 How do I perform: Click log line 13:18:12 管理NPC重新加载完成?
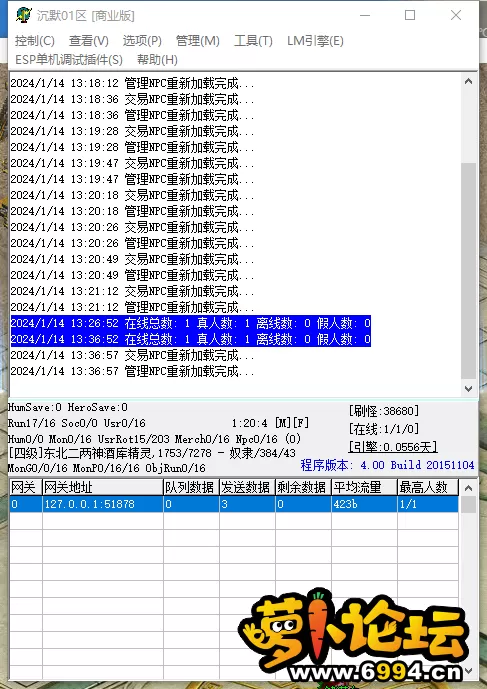[x=132, y=83]
